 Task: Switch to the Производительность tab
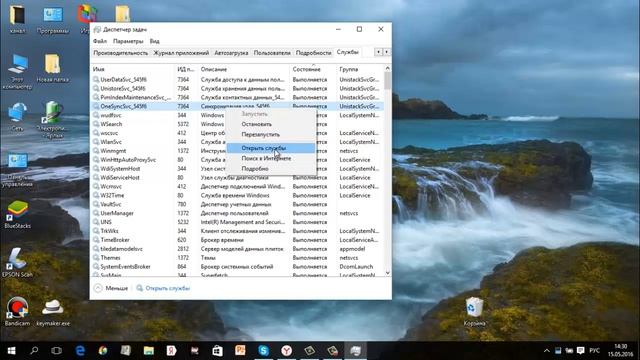120,53
